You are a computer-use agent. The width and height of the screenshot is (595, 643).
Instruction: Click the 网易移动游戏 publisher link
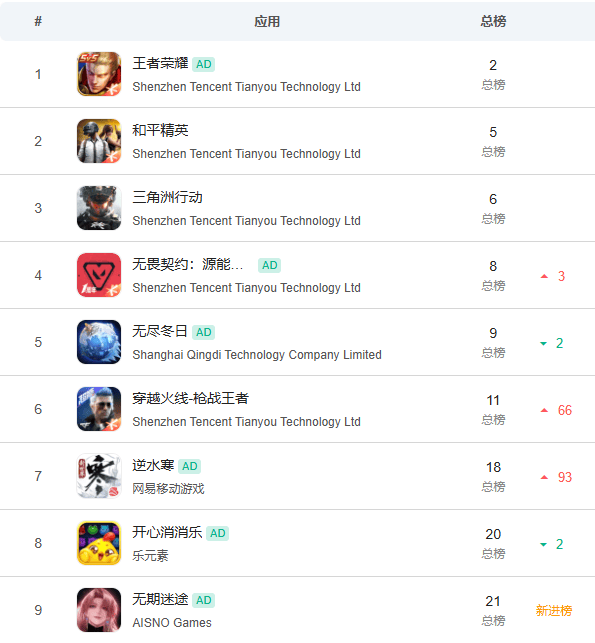(x=168, y=488)
